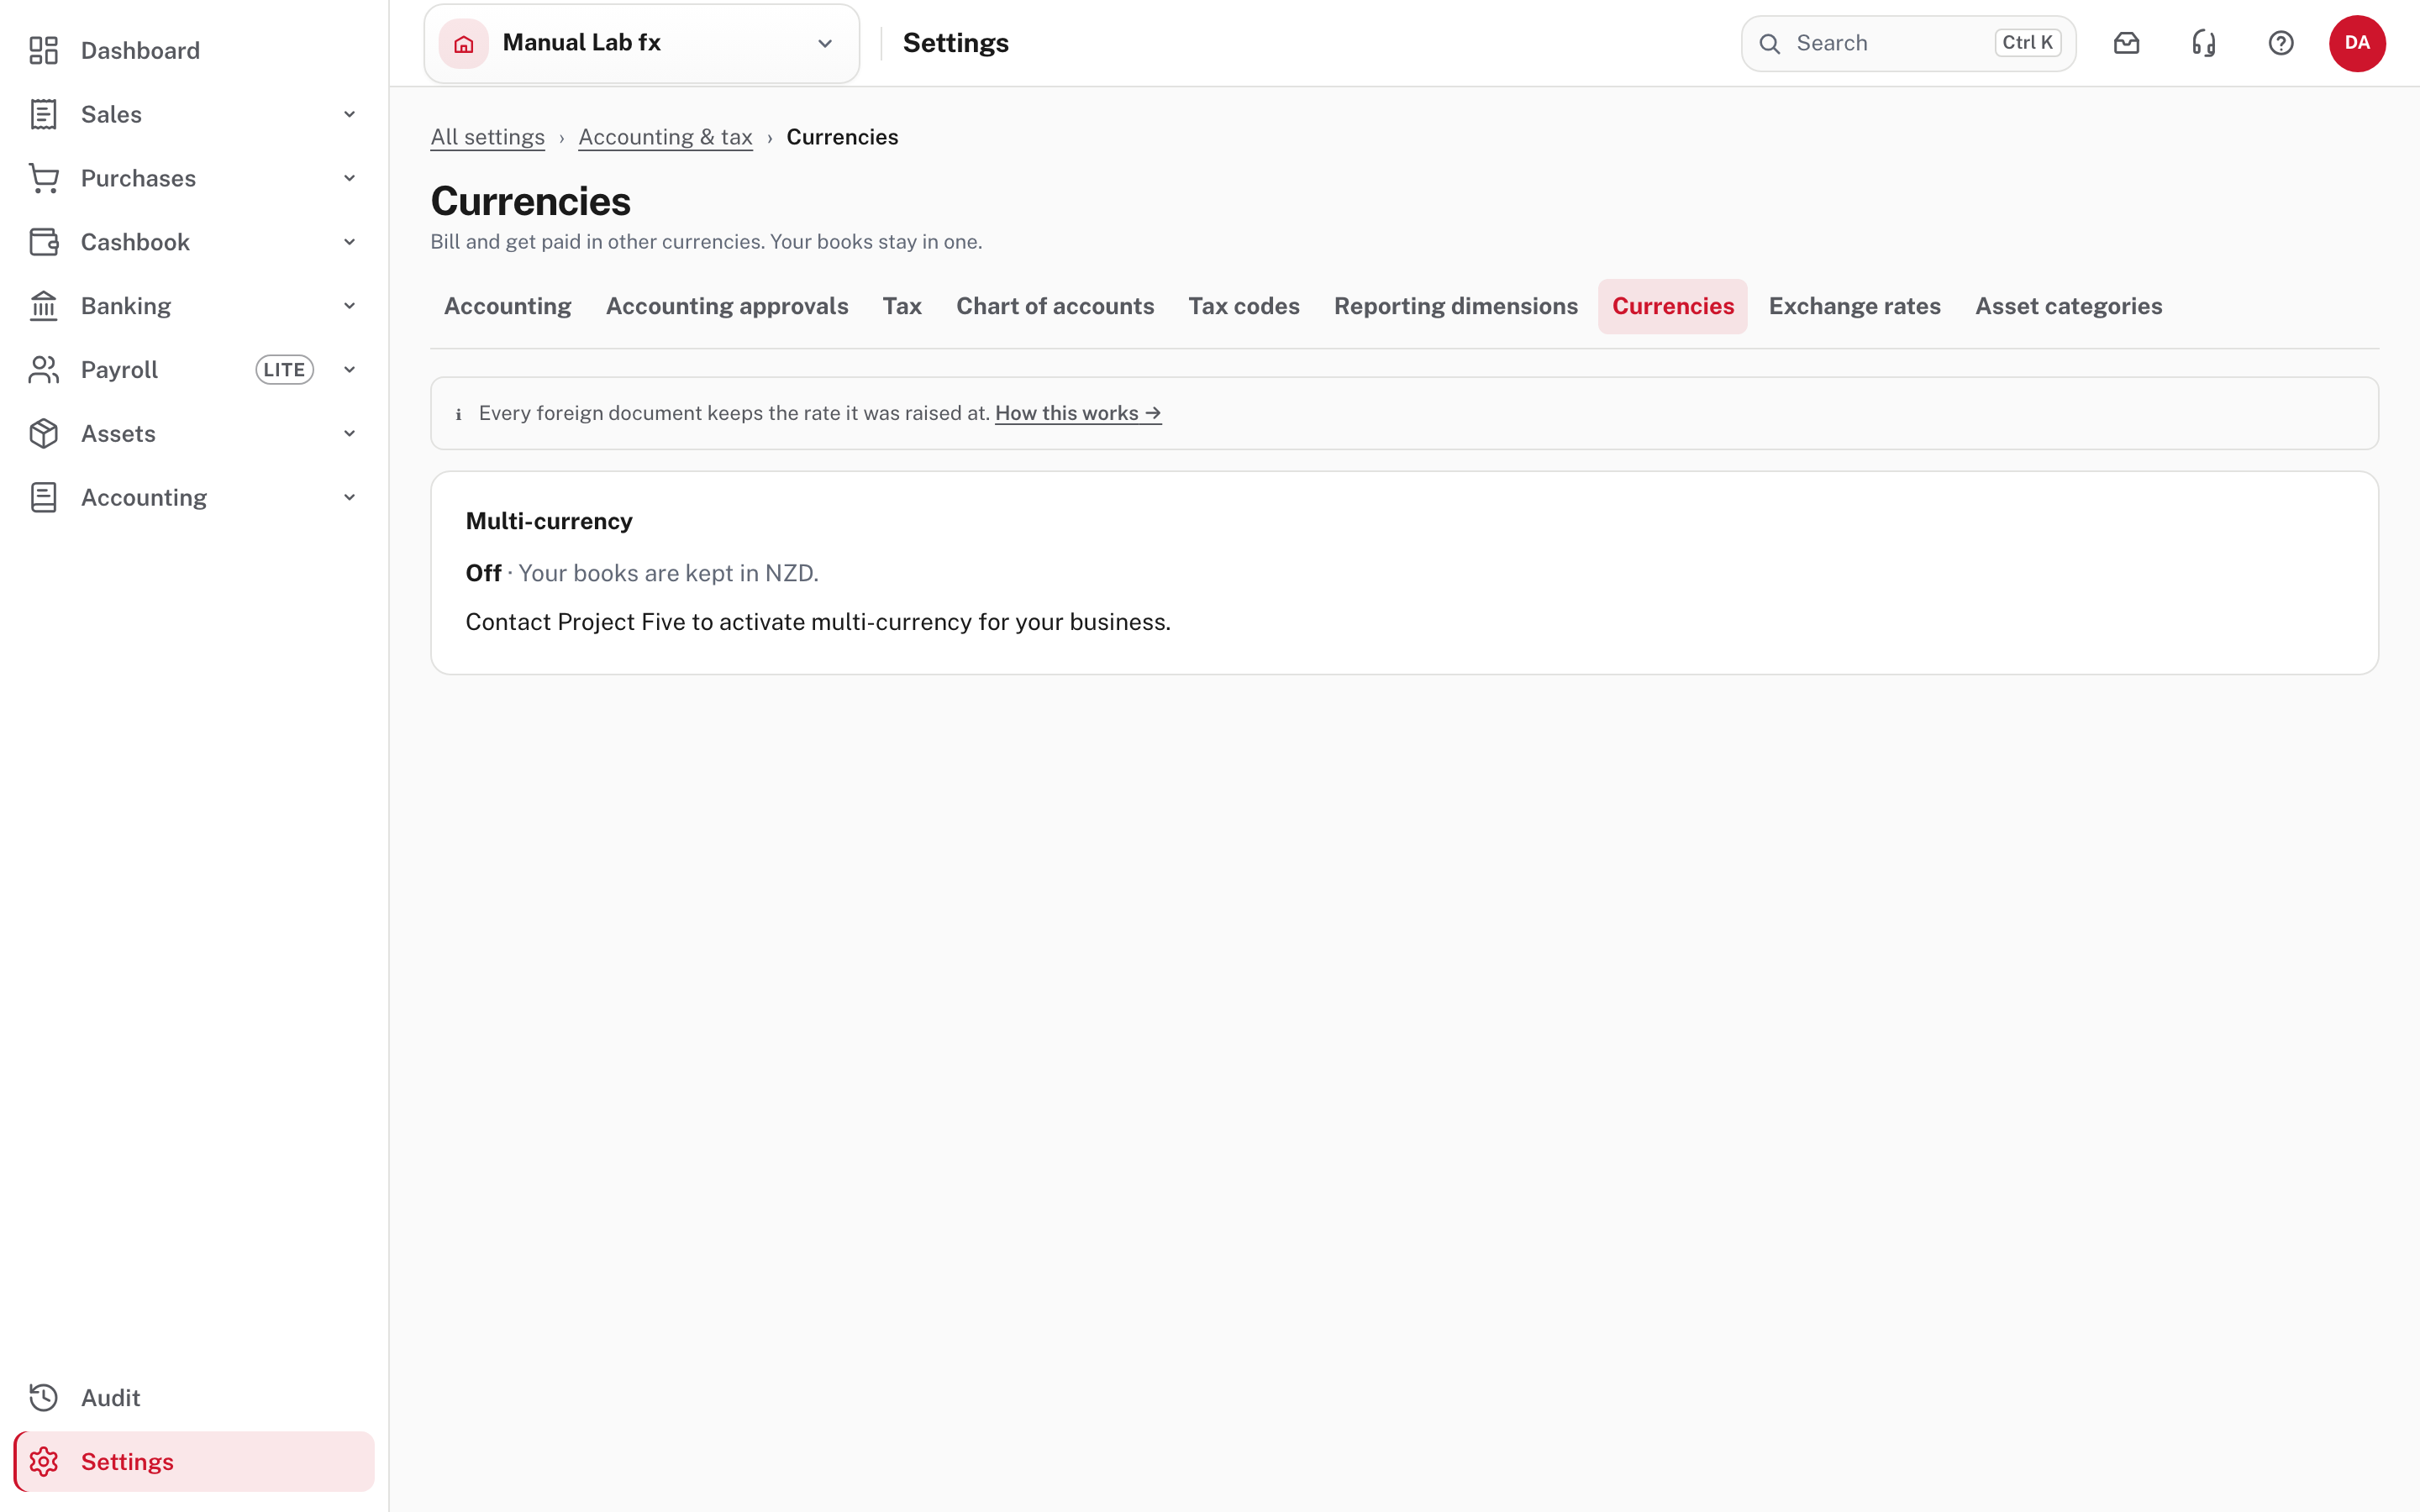Click the Manual Lab fx home icon
Image resolution: width=2420 pixels, height=1512 pixels.
point(464,44)
